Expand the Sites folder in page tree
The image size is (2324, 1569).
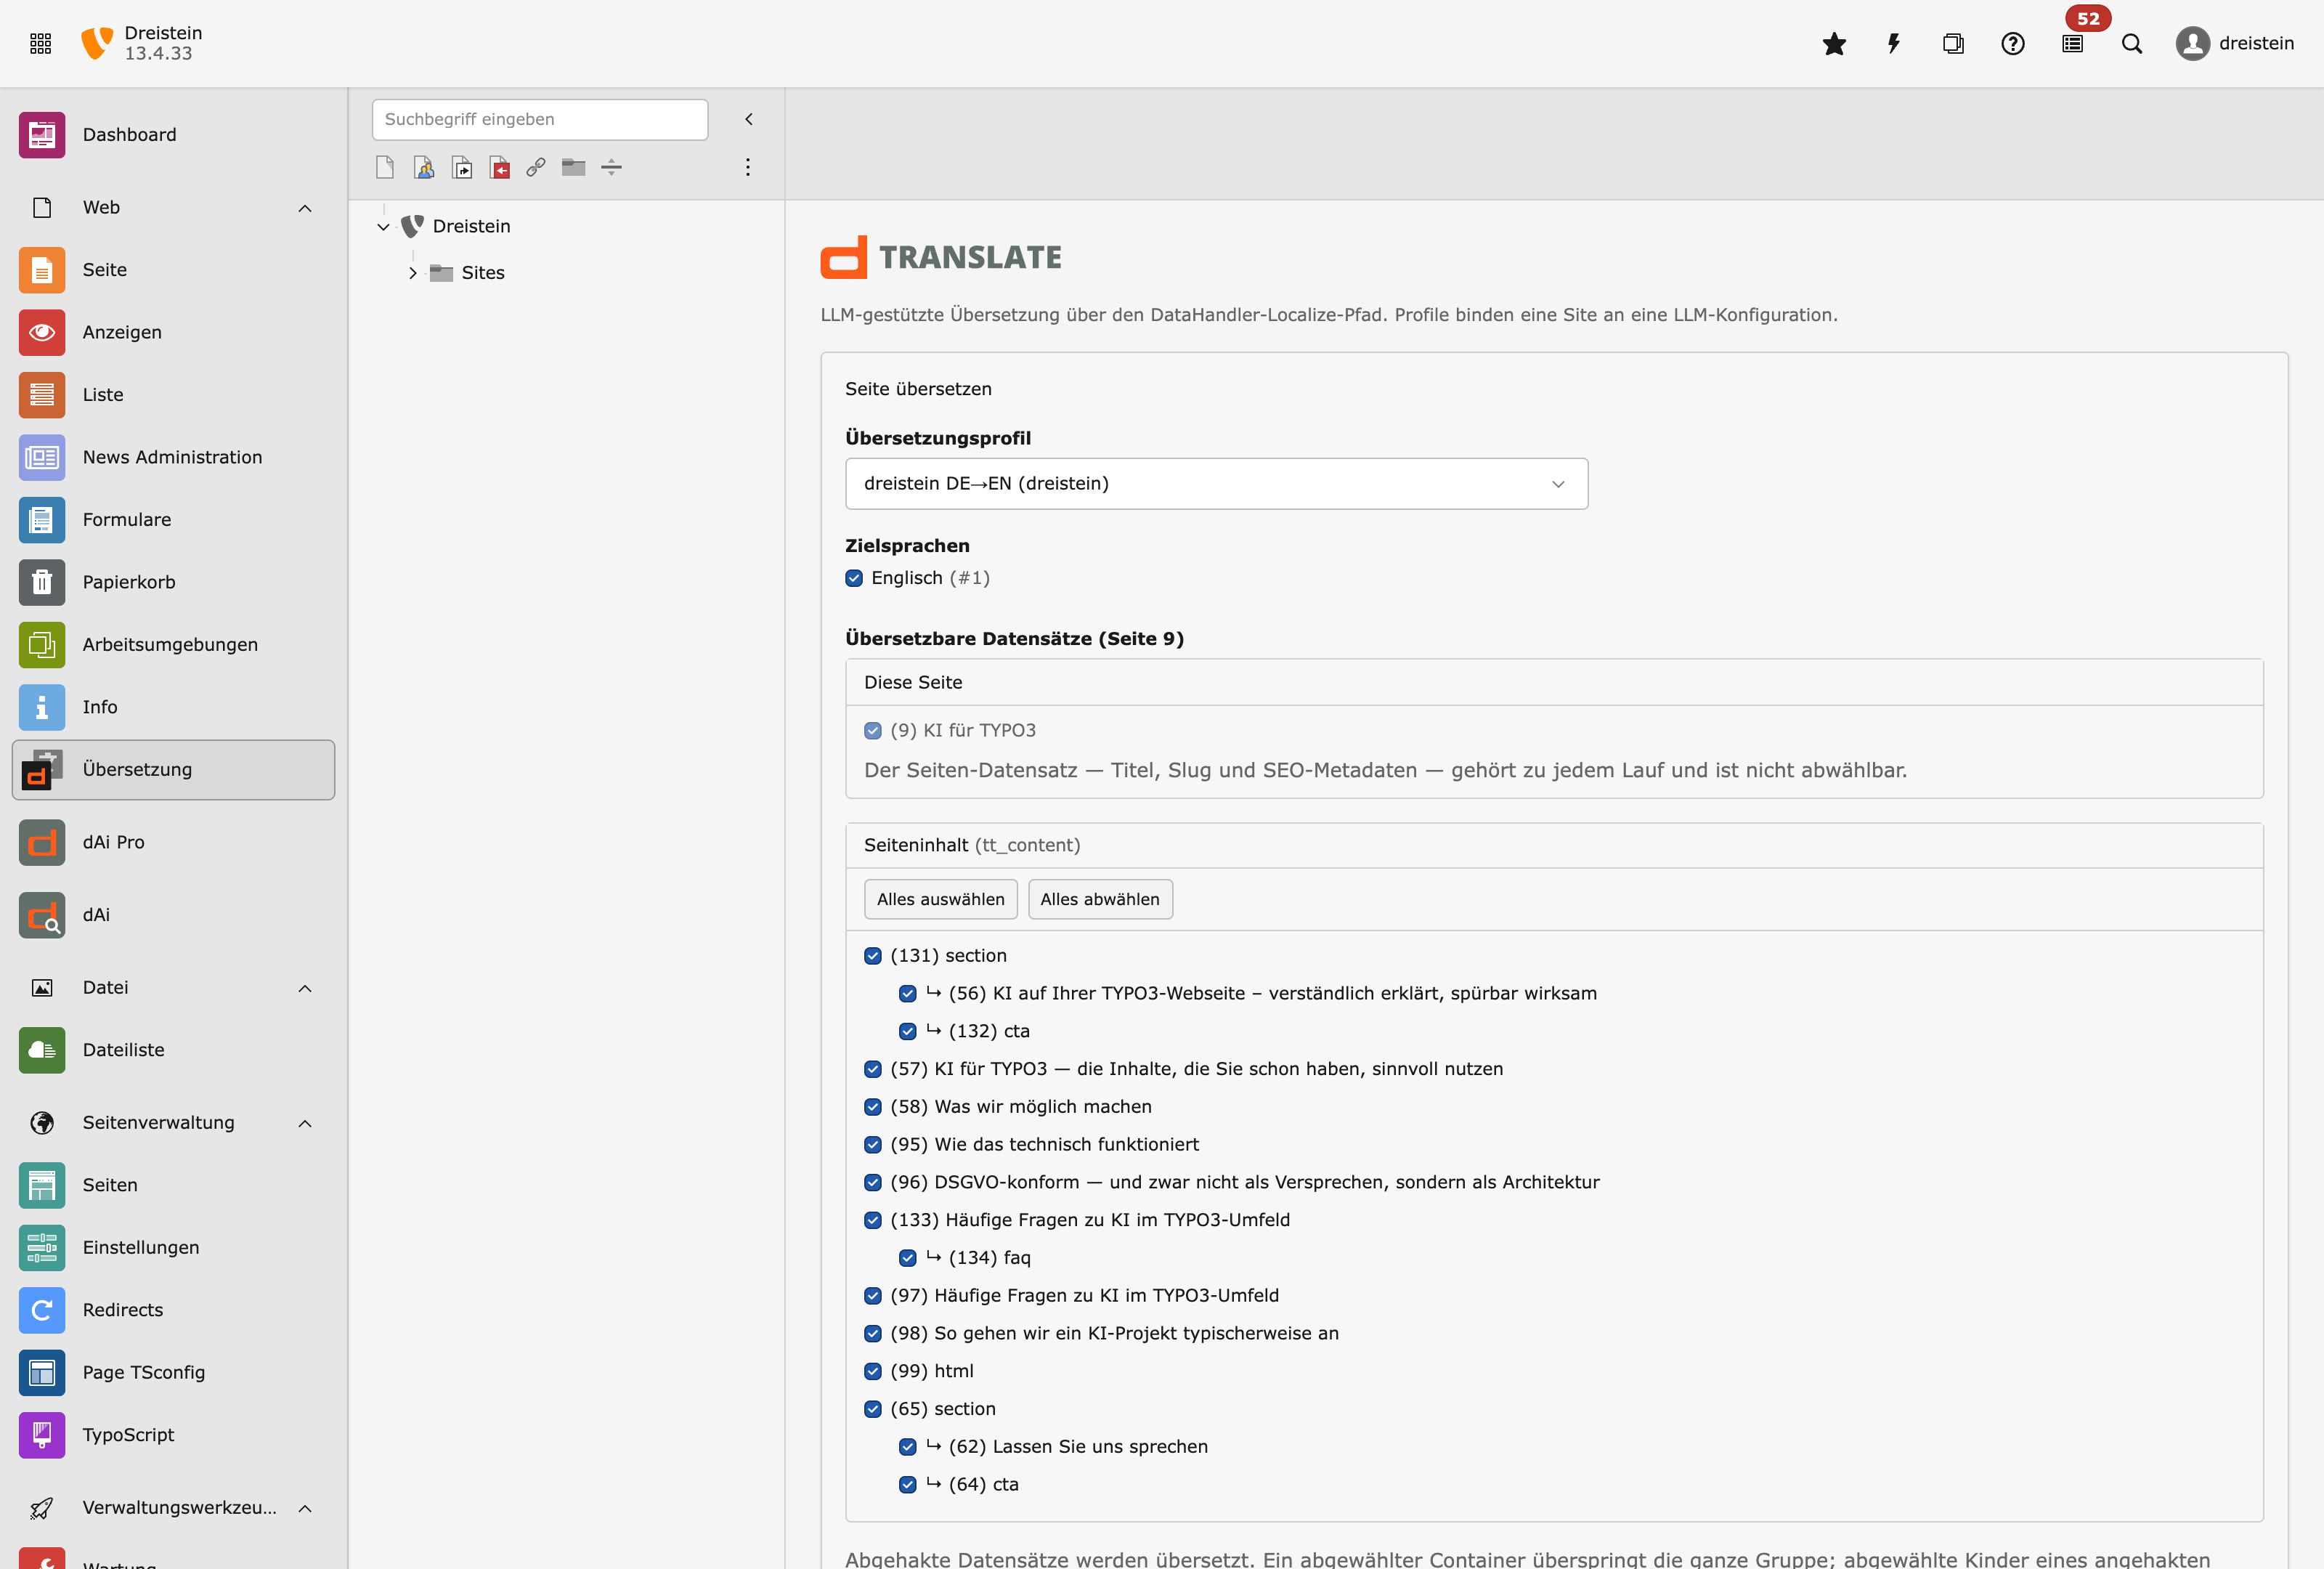413,273
